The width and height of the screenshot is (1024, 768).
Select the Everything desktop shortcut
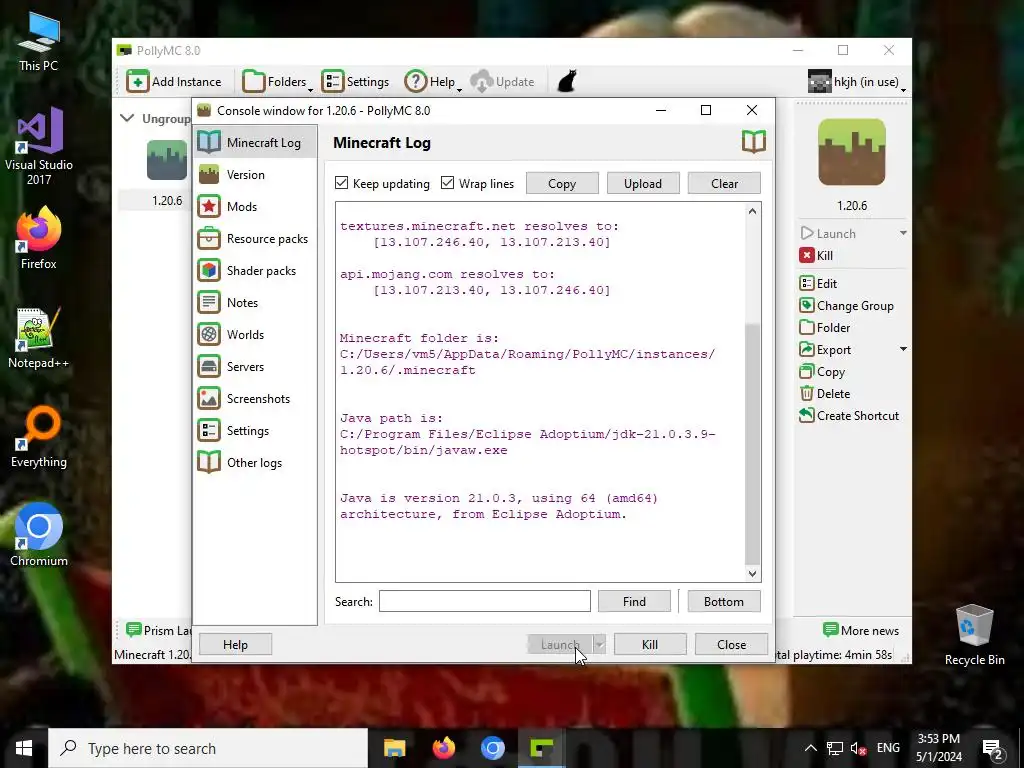click(x=39, y=437)
